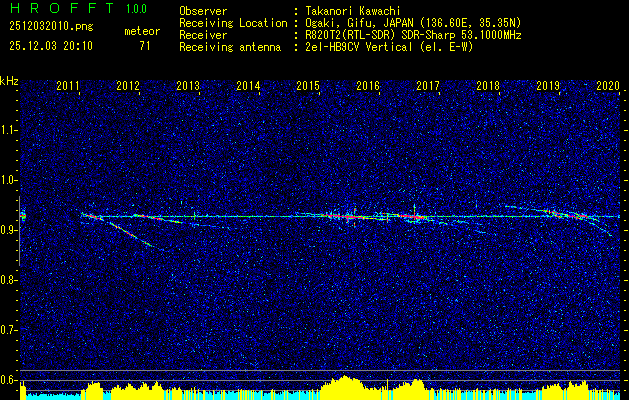
Task: Click the R820T2(RTL-SDR) receiver text
Action: (x=412, y=35)
